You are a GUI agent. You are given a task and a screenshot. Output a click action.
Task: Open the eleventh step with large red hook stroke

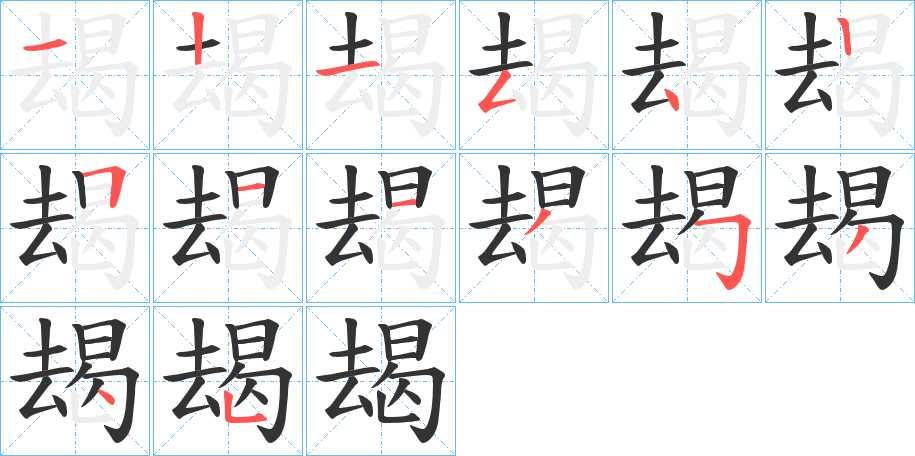(x=687, y=228)
